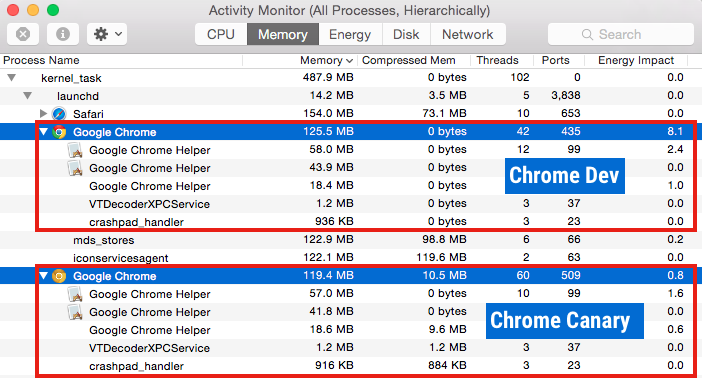Open the process info inspector button
The image size is (702, 378).
[63, 34]
